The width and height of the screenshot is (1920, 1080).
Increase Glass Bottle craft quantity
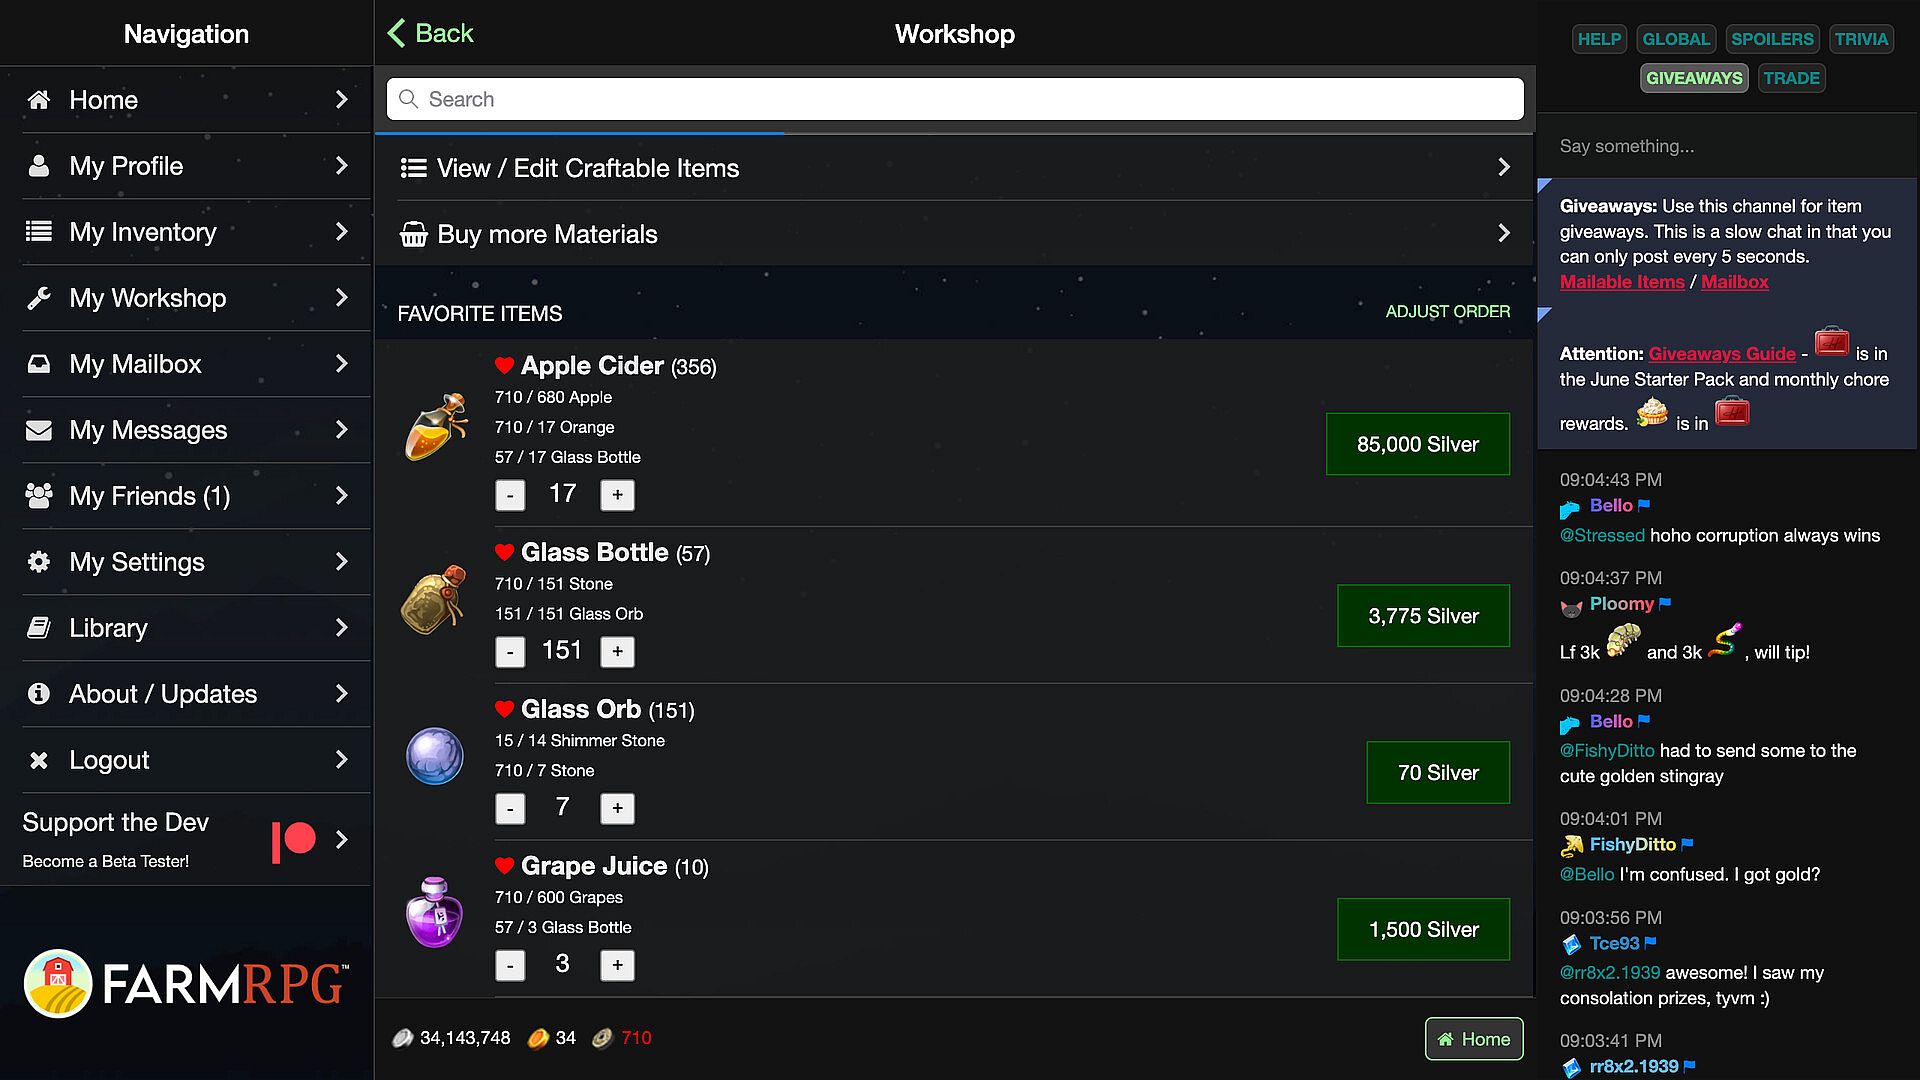pyautogui.click(x=617, y=652)
